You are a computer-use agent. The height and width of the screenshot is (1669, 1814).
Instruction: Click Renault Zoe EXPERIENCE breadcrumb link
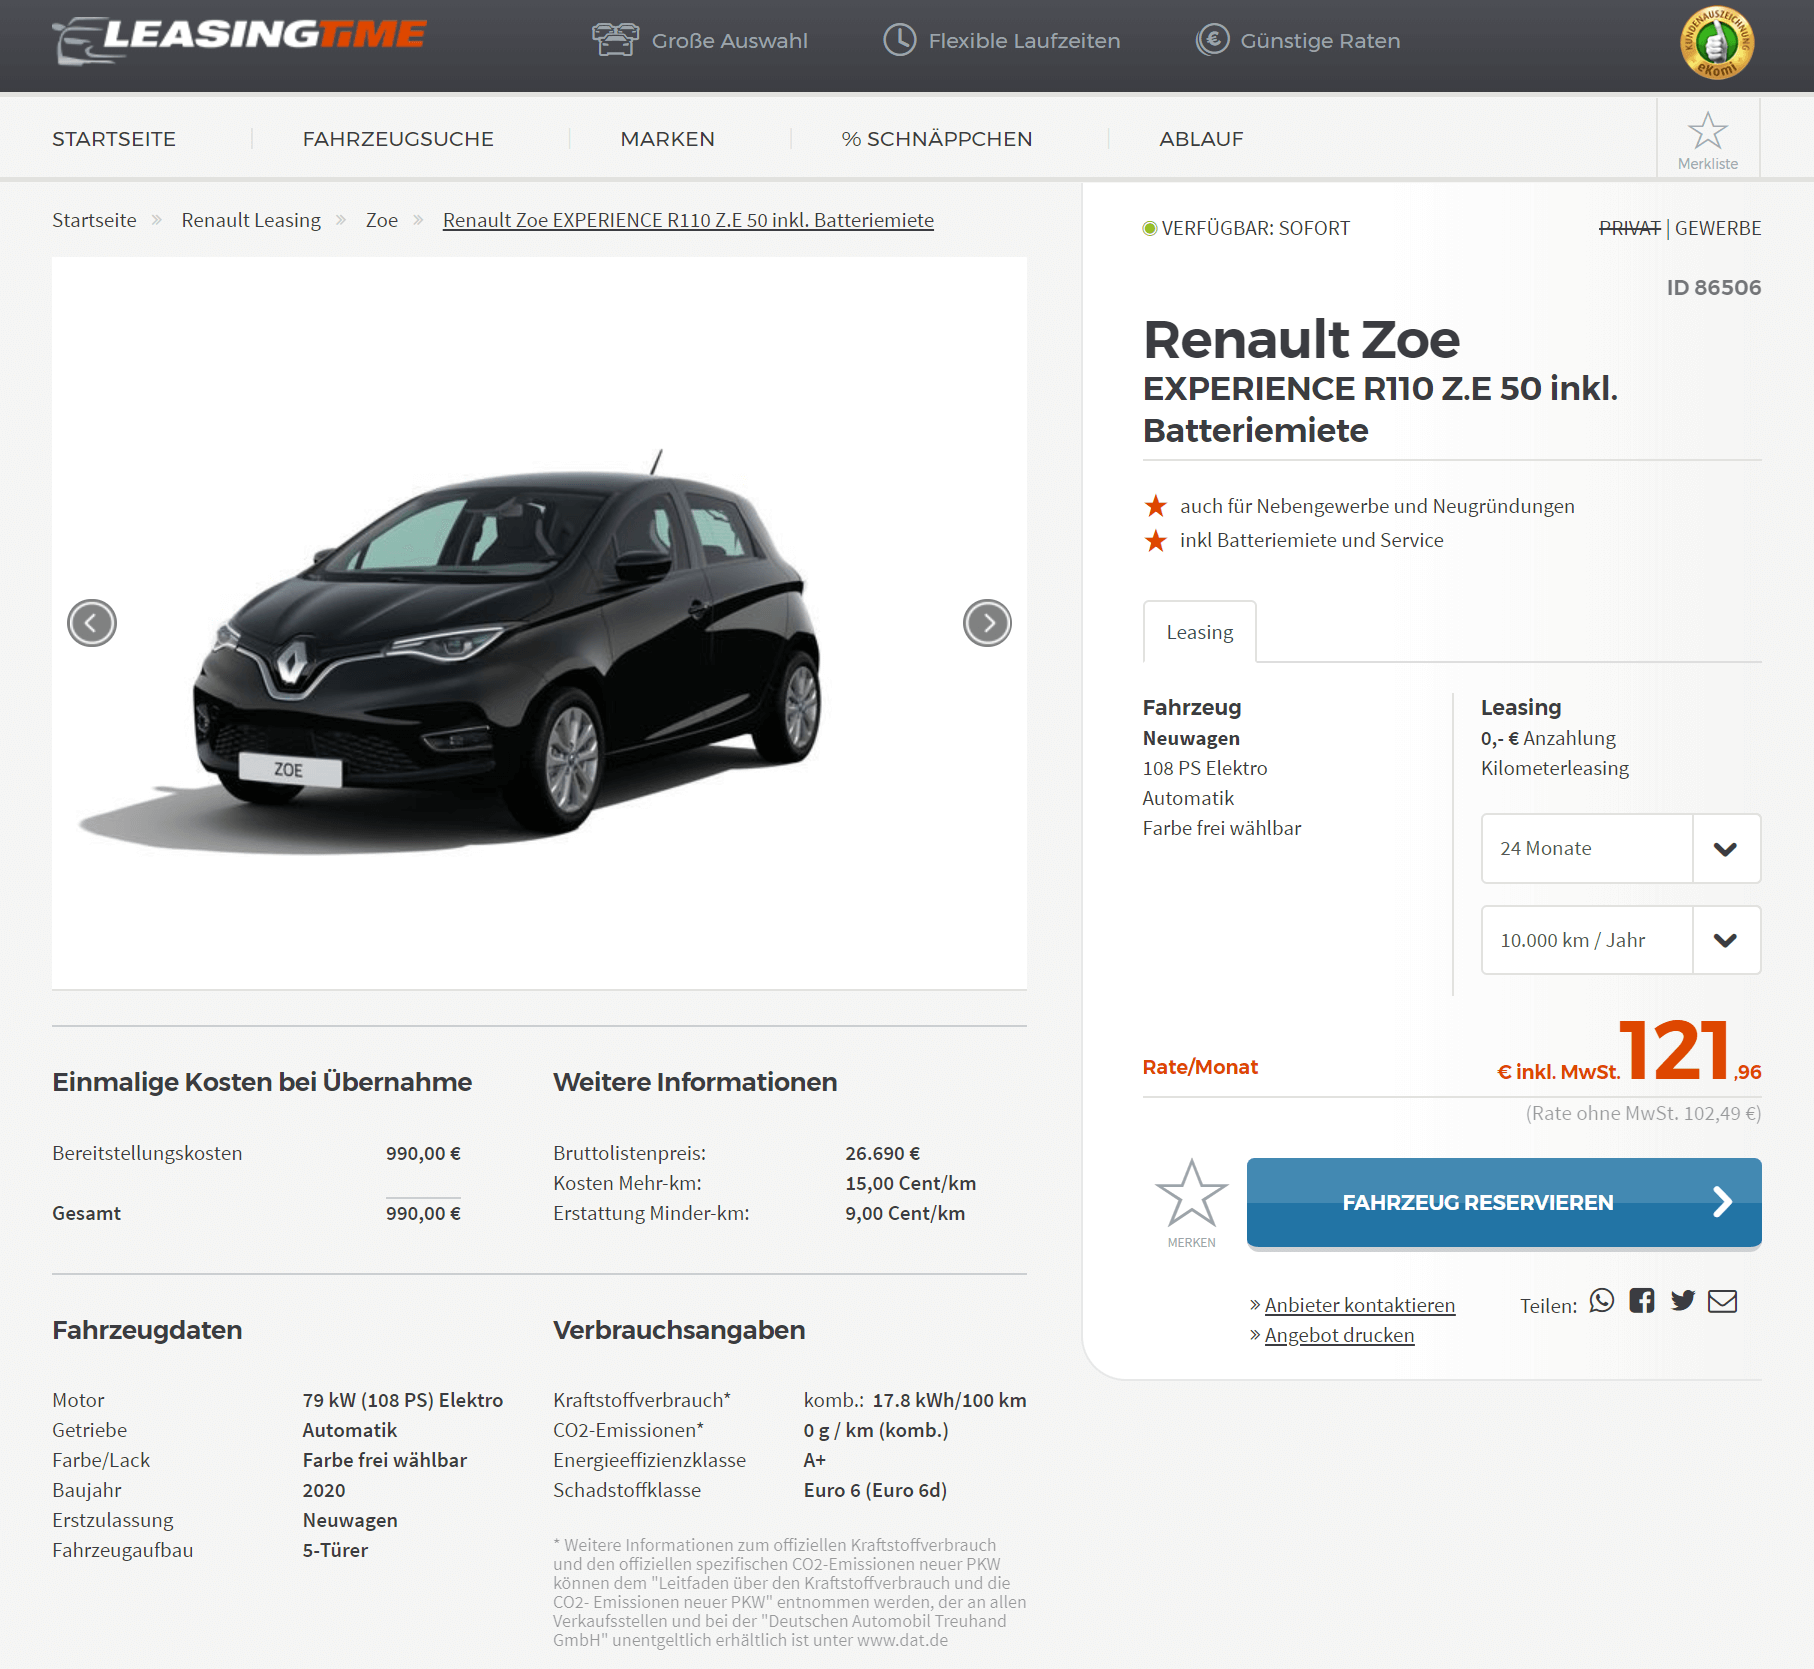pos(688,220)
